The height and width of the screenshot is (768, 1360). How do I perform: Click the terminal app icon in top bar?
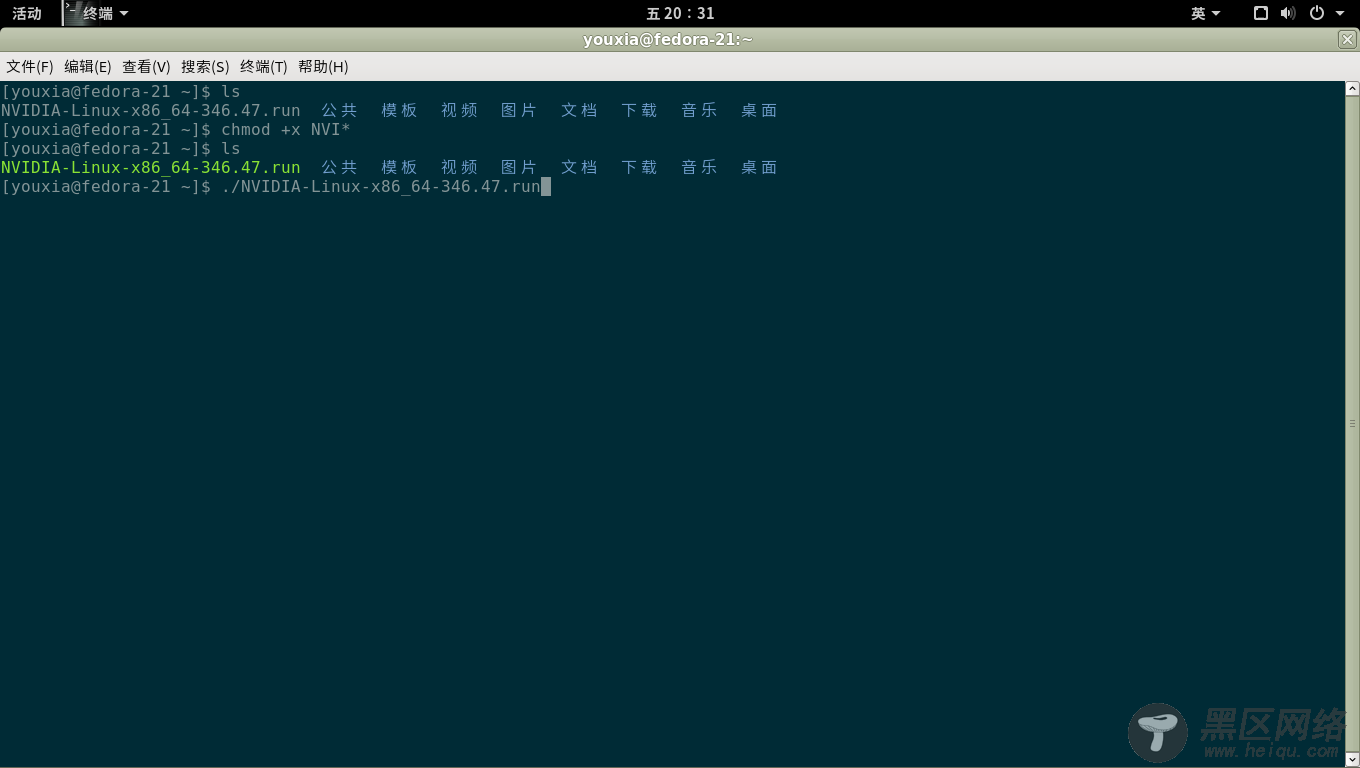point(73,13)
